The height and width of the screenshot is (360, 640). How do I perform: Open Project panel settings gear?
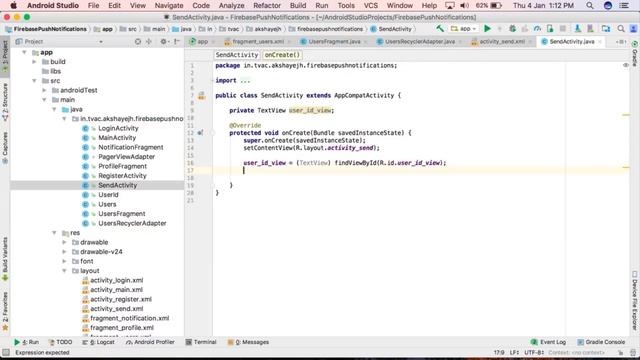coord(164,42)
